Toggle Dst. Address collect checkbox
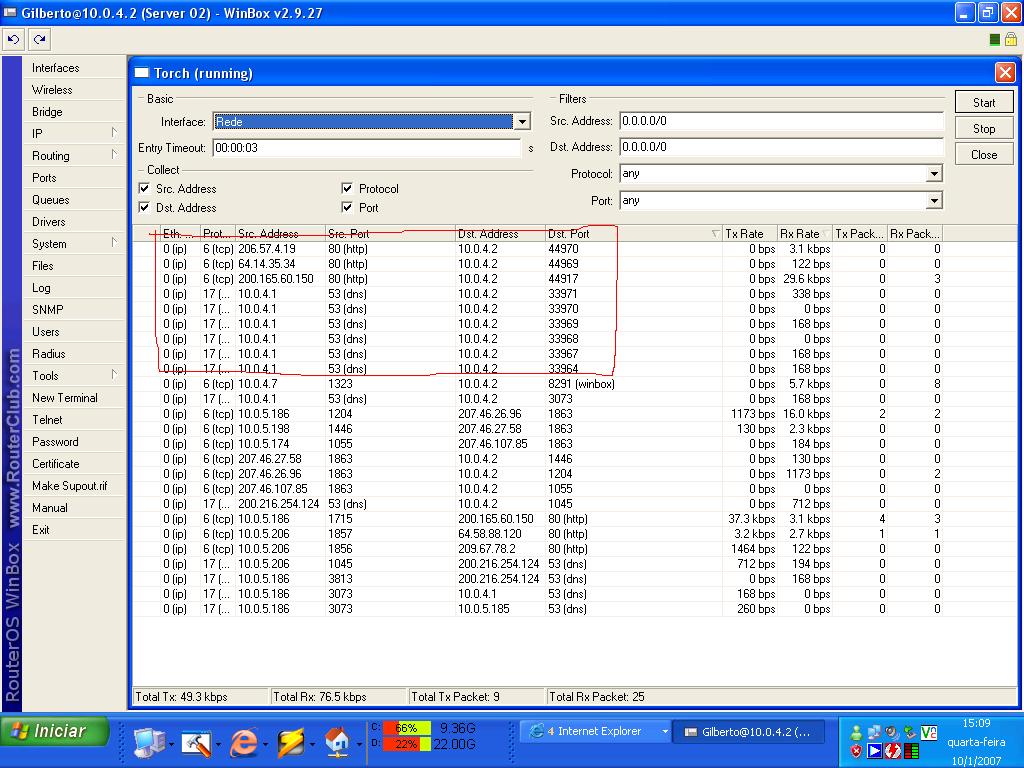 click(144, 208)
